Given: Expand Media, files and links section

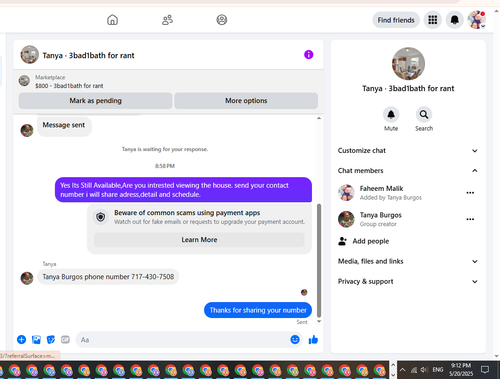Looking at the screenshot, I should pyautogui.click(x=408, y=261).
